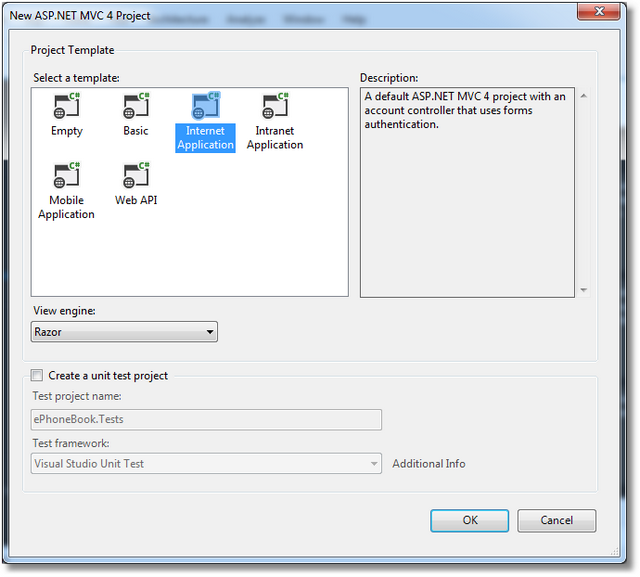Select the Web API template icon

click(x=136, y=175)
